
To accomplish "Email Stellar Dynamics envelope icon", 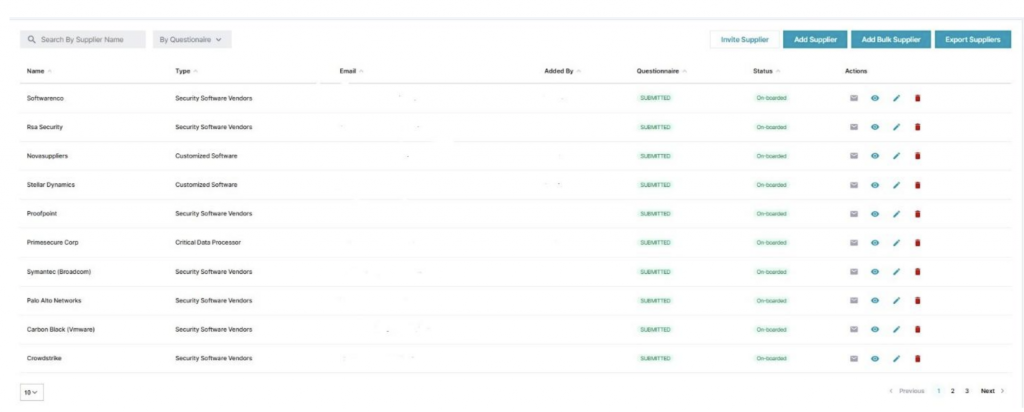I will click(x=854, y=185).
